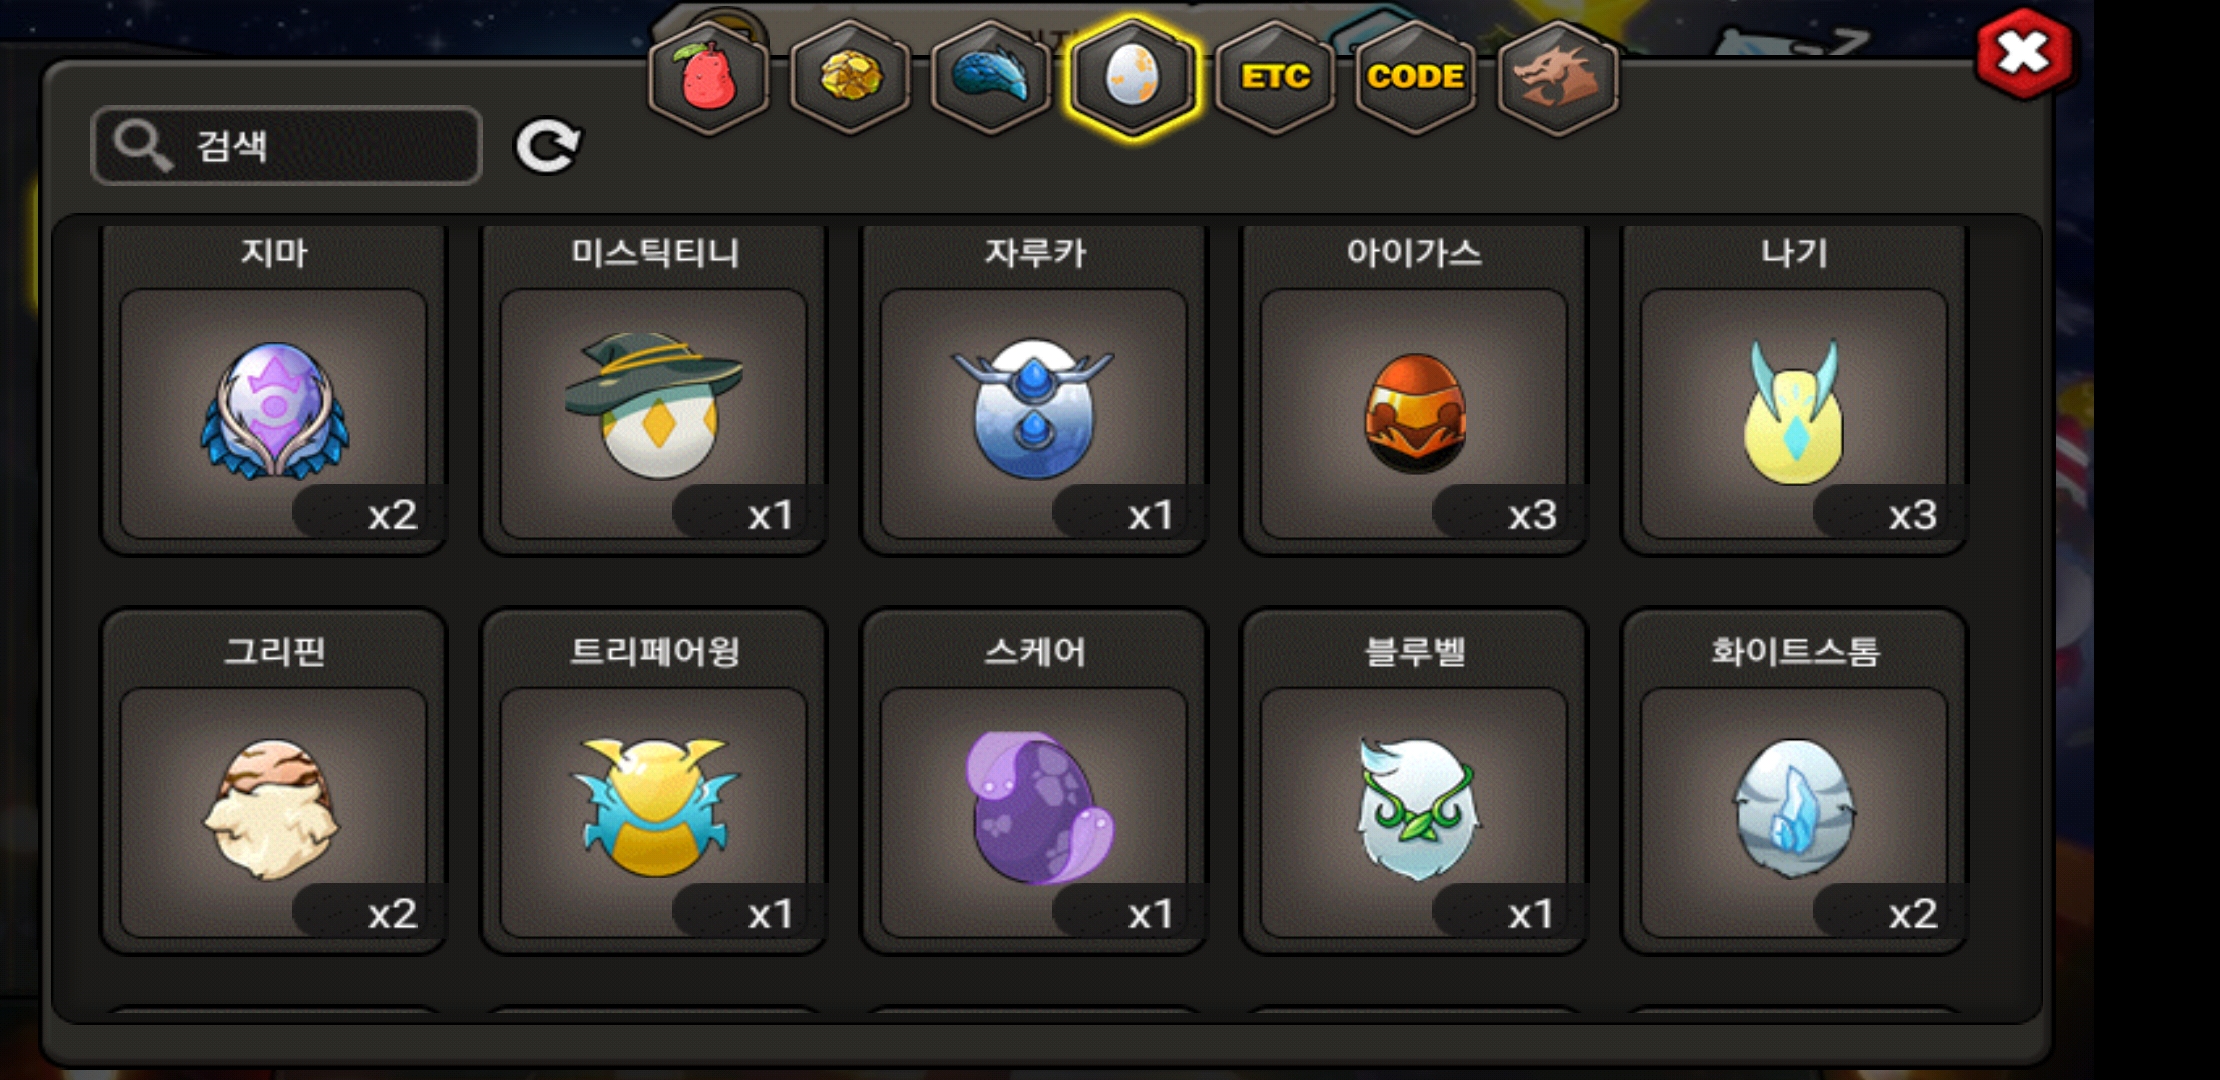2220x1080 pixels.
Task: Select the 미스틱티니 wizard hat egg
Action: [654, 390]
